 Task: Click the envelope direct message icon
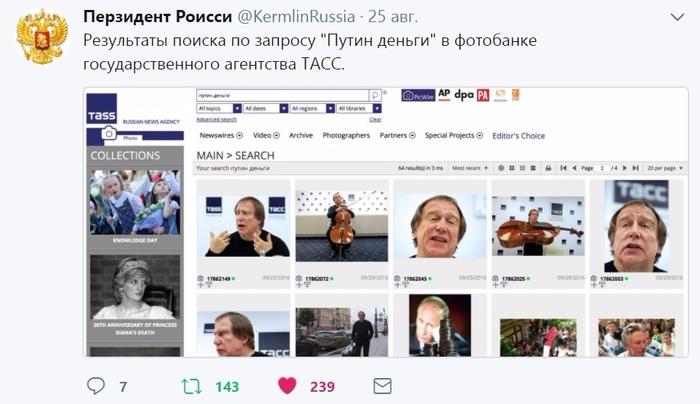point(382,386)
